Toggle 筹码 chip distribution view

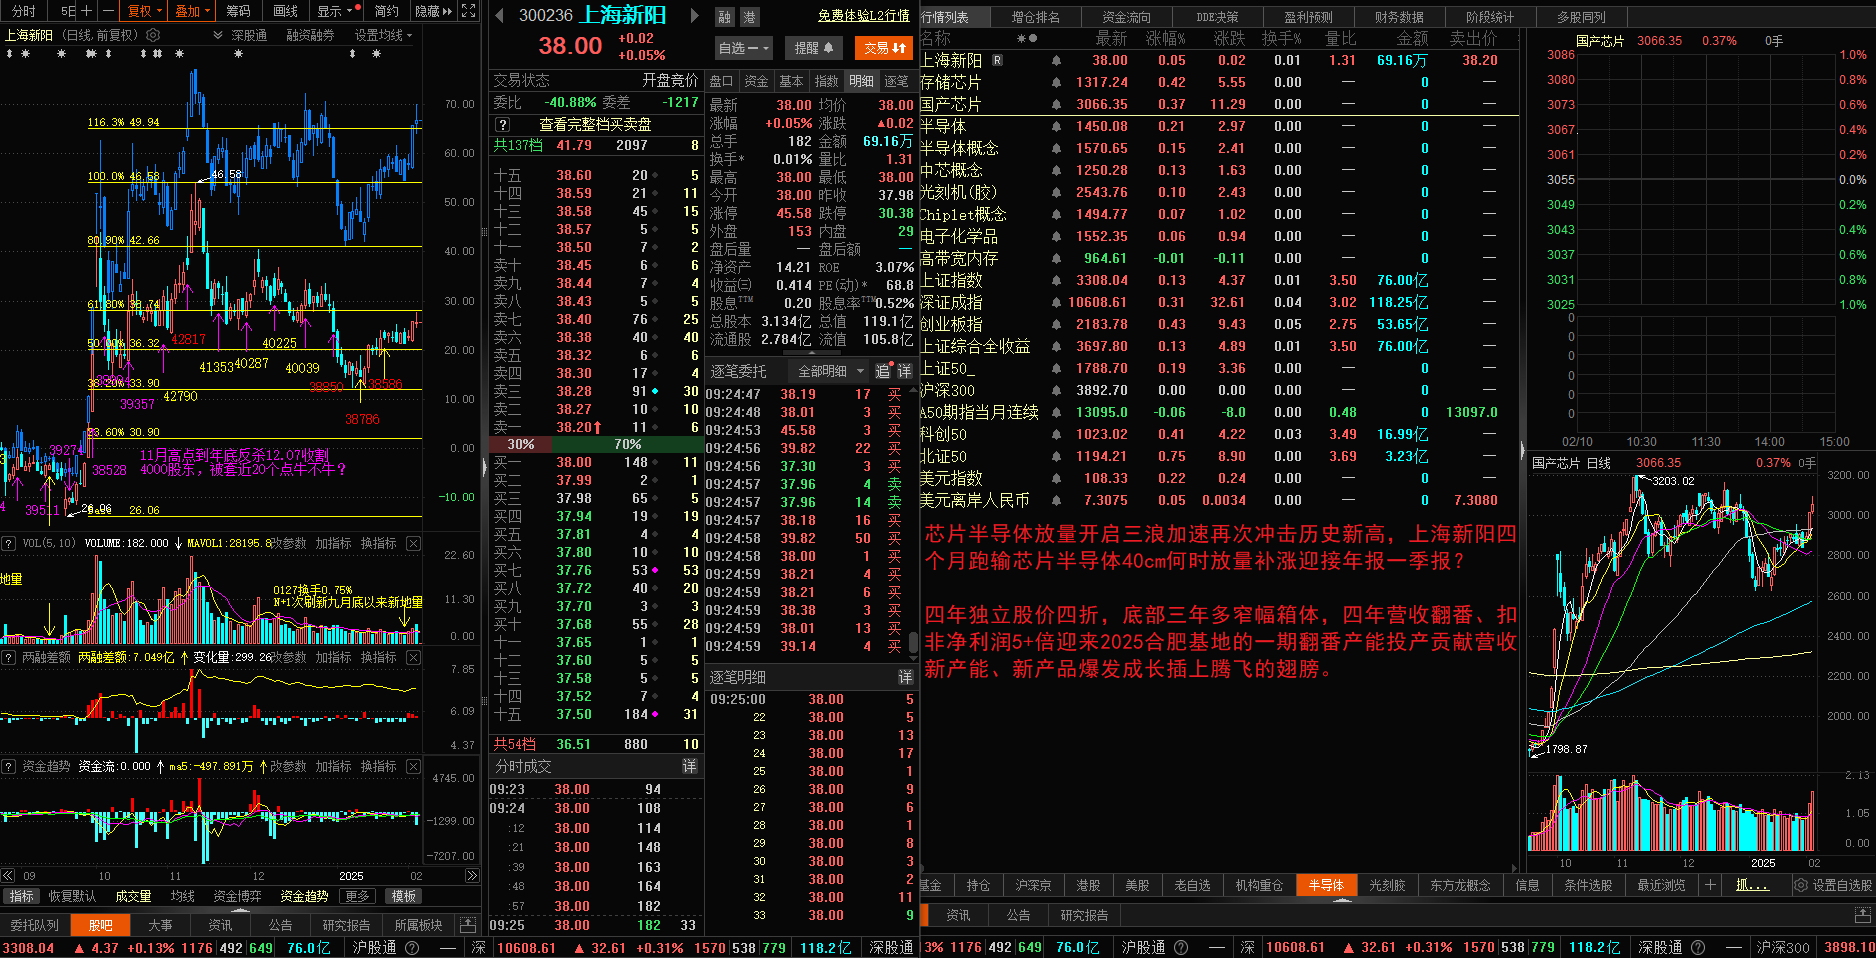coord(238,11)
